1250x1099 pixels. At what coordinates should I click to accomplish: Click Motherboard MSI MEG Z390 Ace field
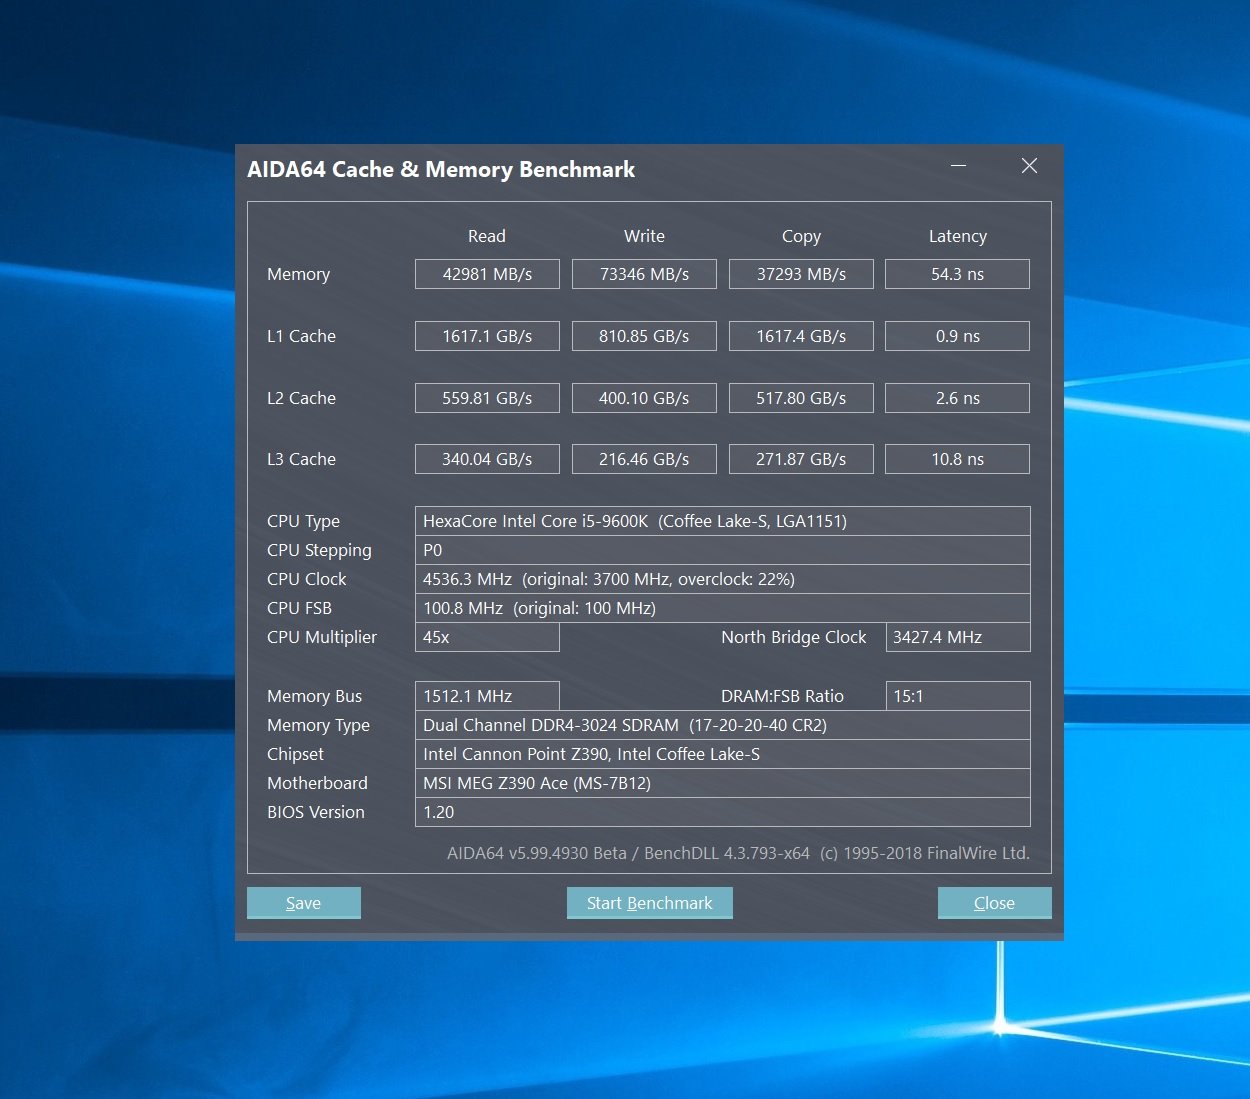(x=723, y=783)
